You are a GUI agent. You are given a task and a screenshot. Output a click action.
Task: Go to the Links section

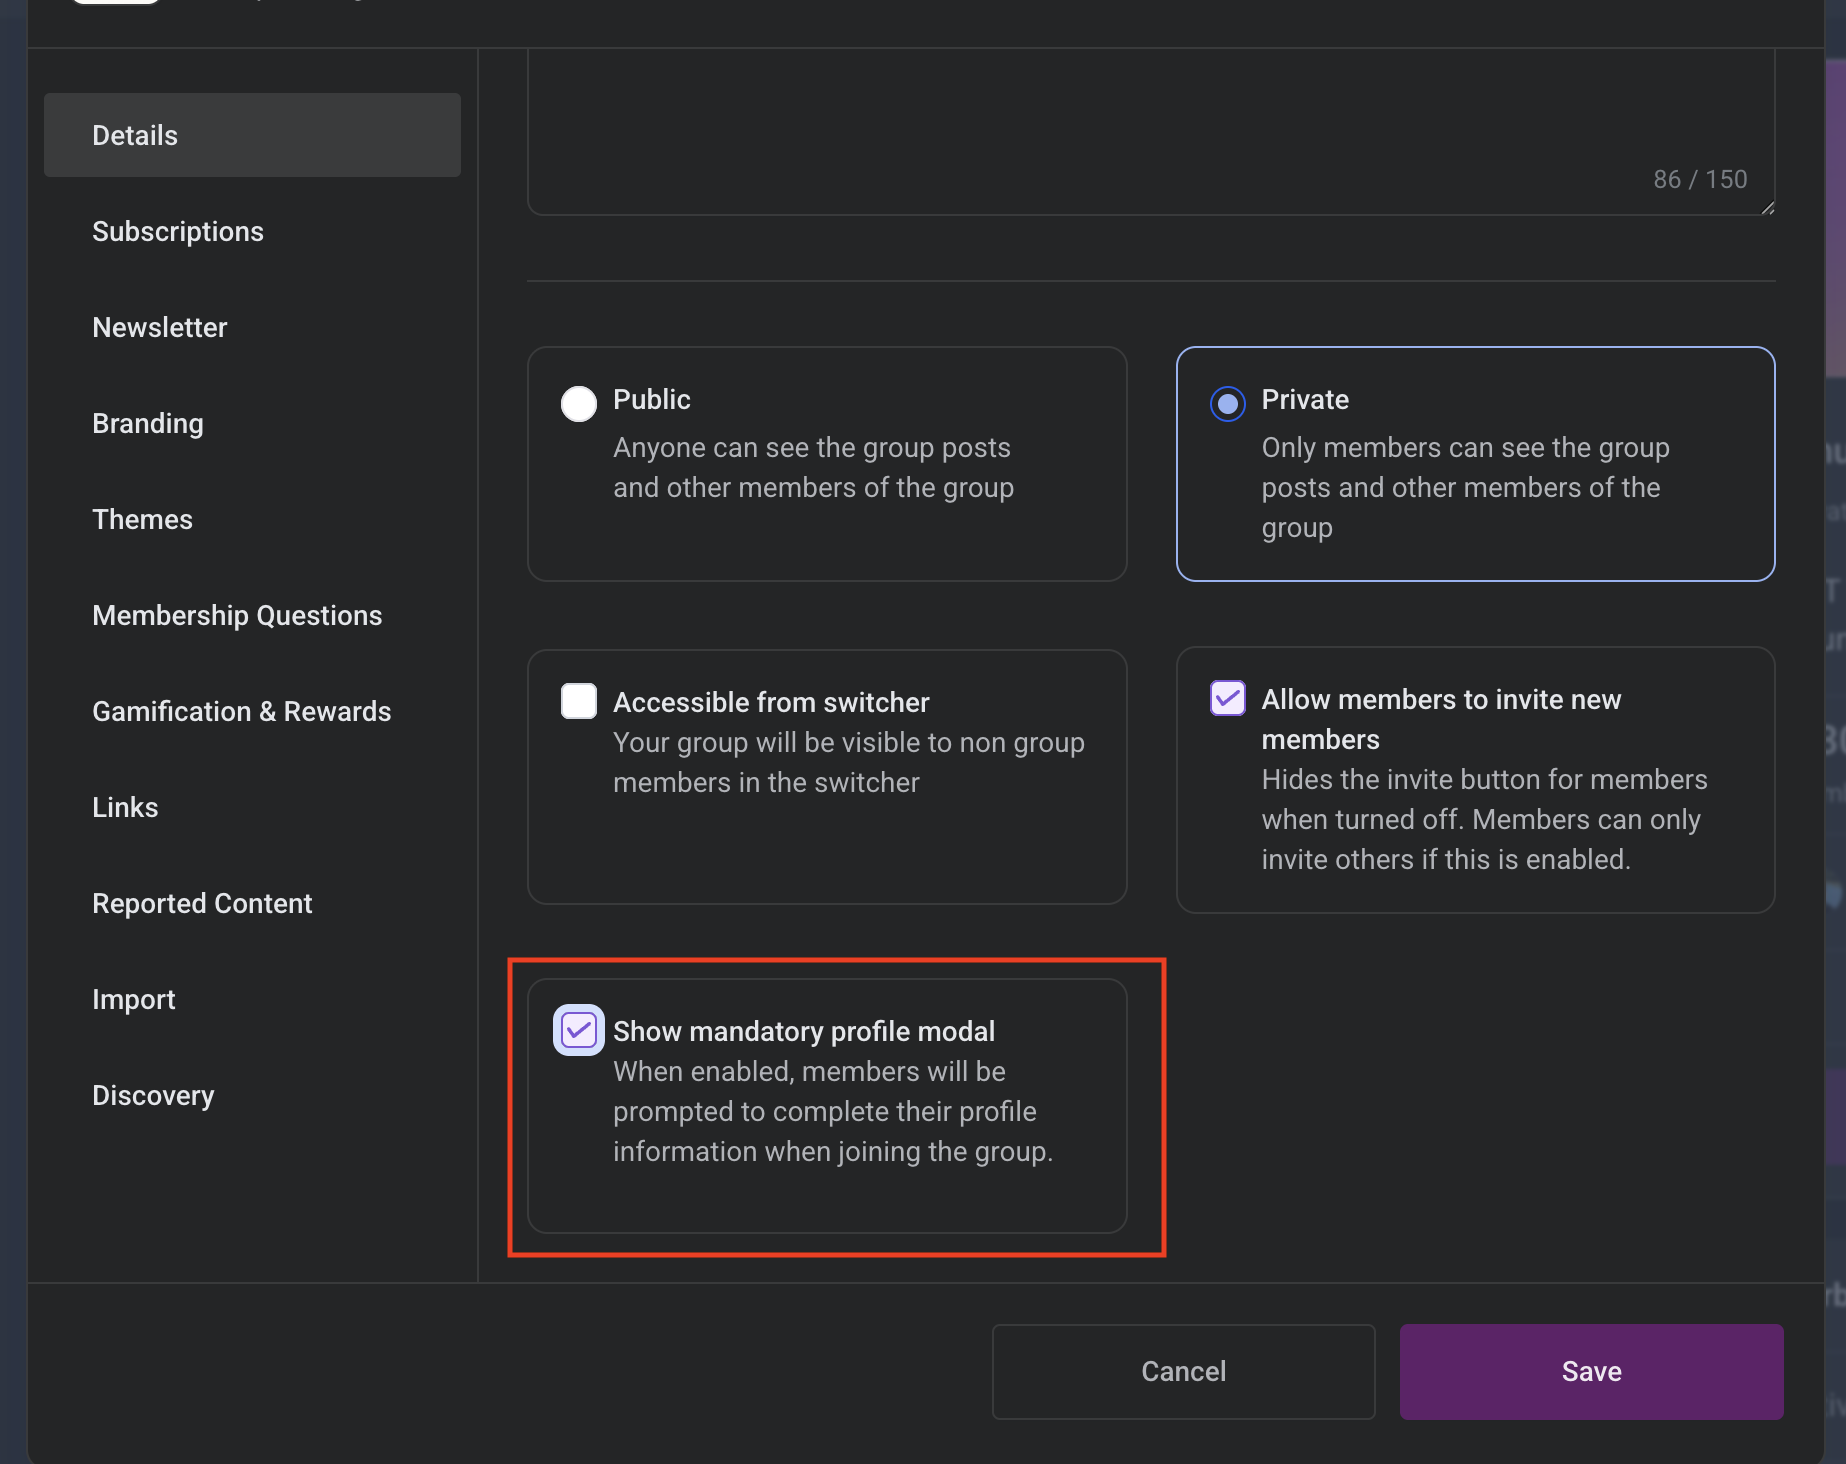tap(125, 807)
